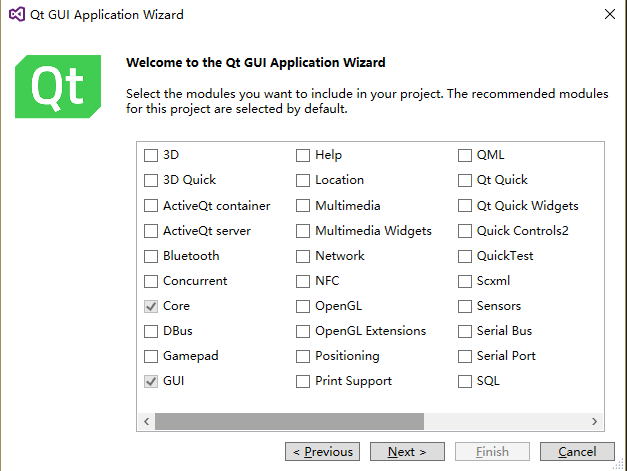Check the Qt Quick module

click(465, 180)
